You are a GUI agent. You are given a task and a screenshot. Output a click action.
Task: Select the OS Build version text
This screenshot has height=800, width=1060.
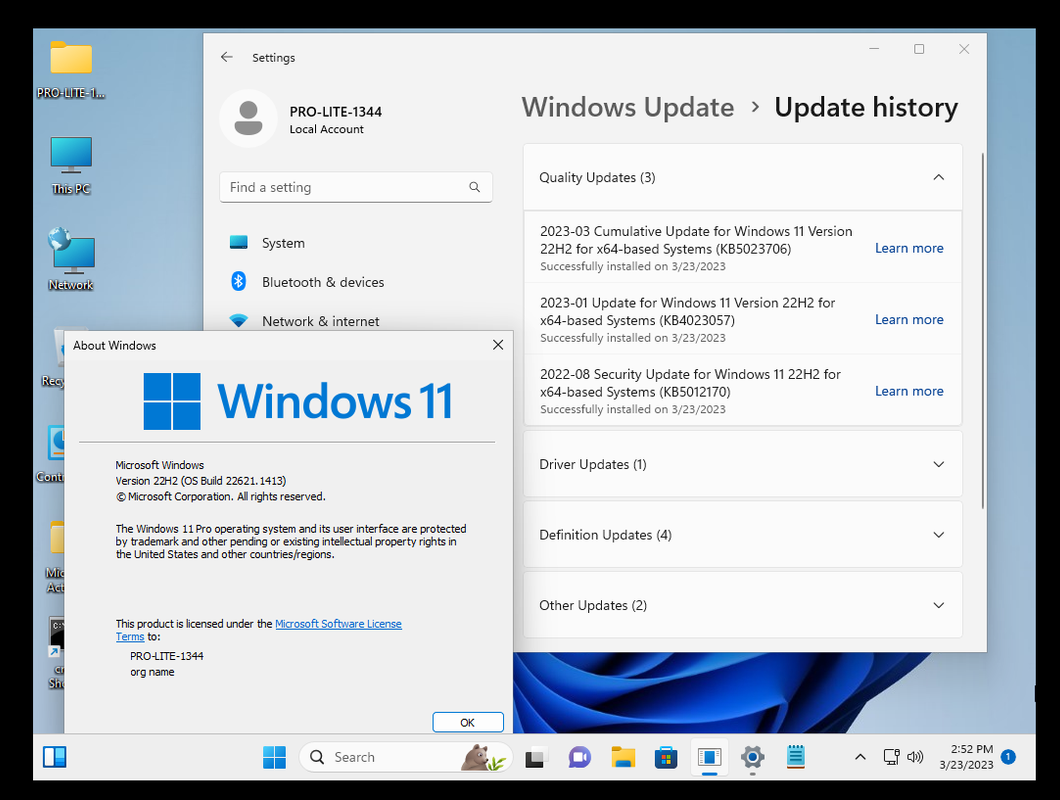201,481
